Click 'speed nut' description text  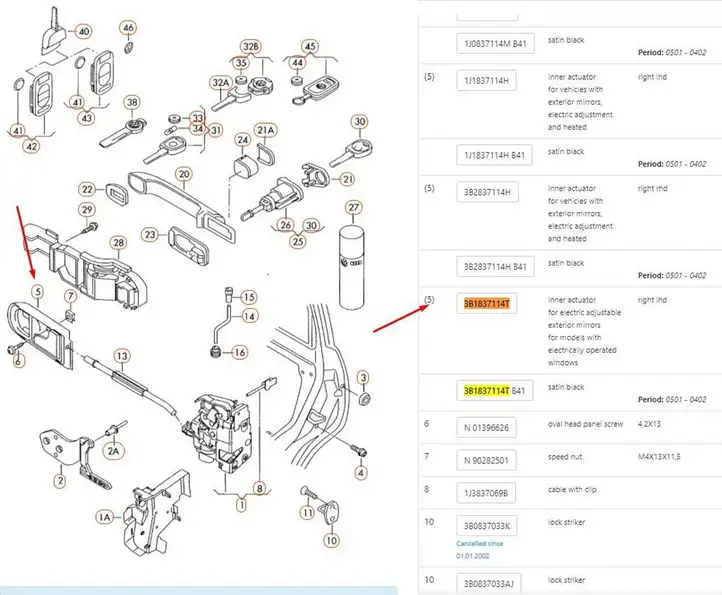[565, 456]
